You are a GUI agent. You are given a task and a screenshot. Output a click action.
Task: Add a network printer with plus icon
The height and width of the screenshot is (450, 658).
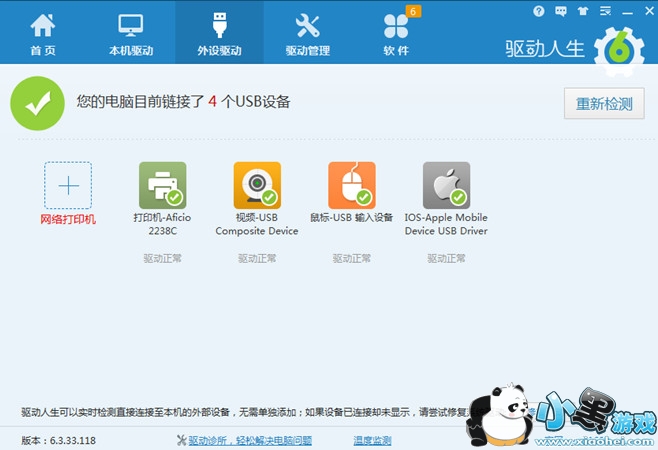point(68,185)
